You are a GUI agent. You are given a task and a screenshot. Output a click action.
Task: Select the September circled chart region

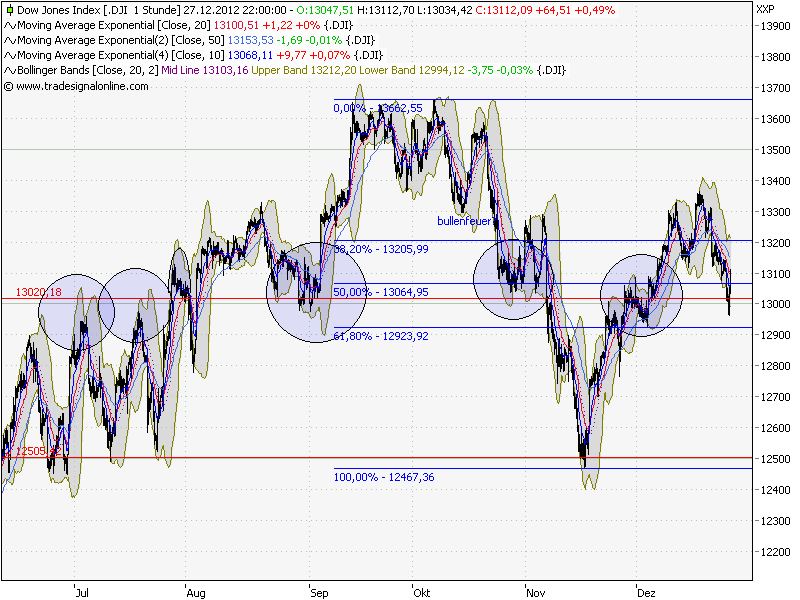[x=316, y=292]
